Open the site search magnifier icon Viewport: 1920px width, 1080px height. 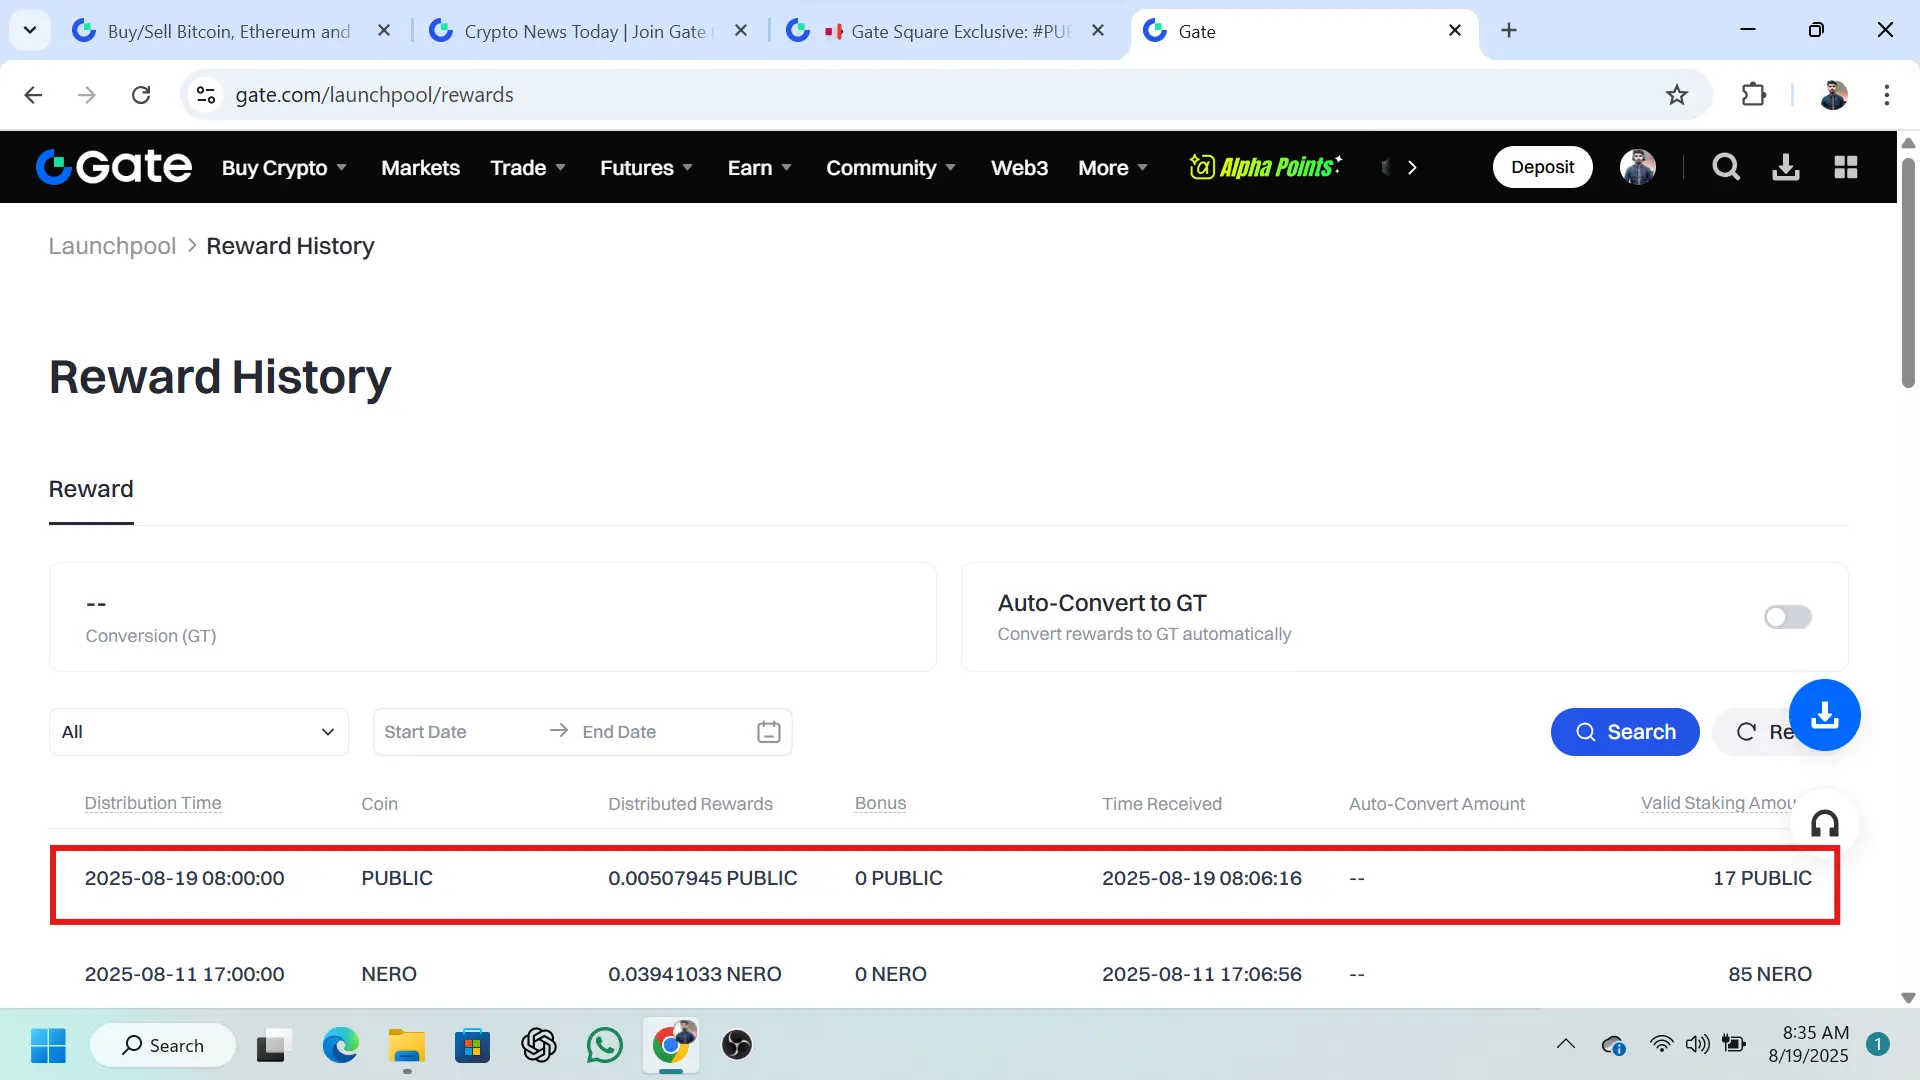(x=1726, y=167)
